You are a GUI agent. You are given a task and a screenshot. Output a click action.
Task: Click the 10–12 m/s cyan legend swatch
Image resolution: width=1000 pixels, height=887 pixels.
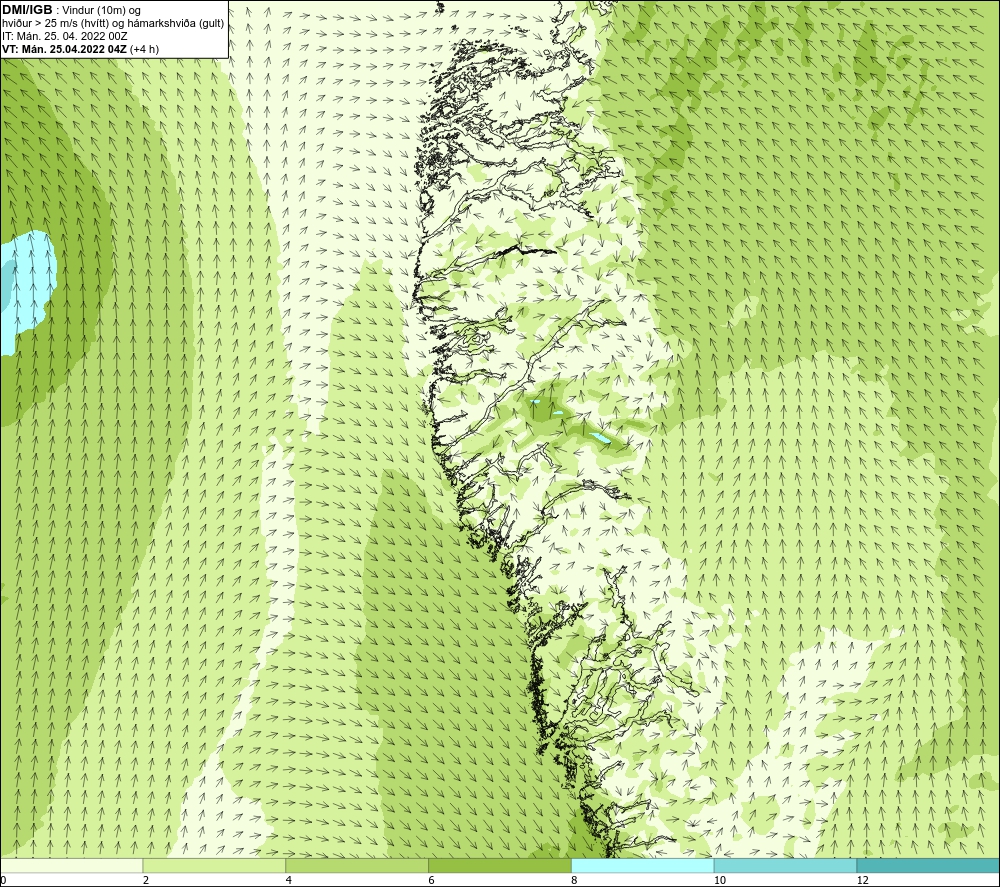[x=785, y=865]
